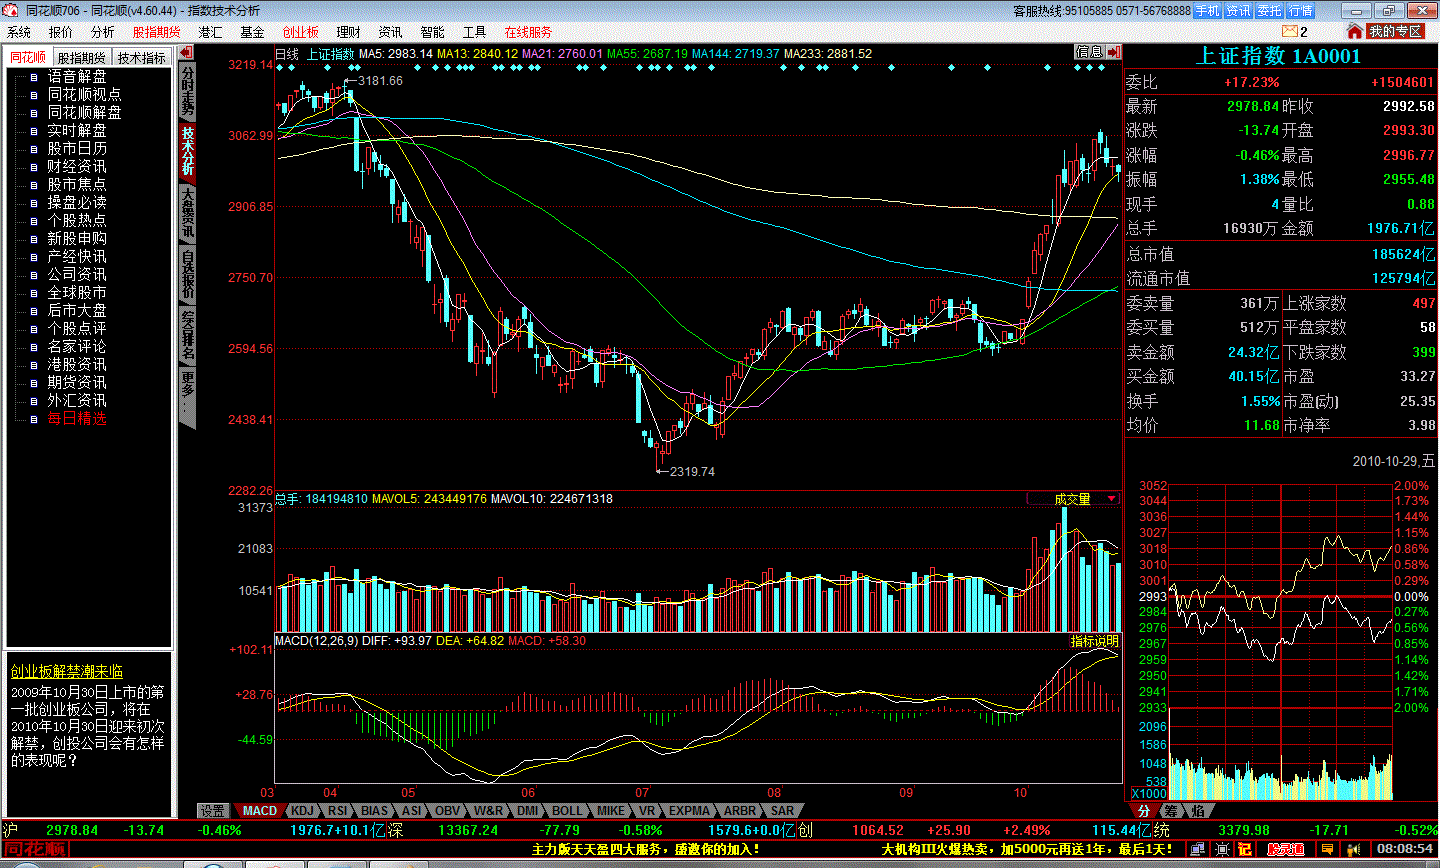Open the 手机 title bar button
Screen dimensions: 1440x868
(x=1208, y=11)
